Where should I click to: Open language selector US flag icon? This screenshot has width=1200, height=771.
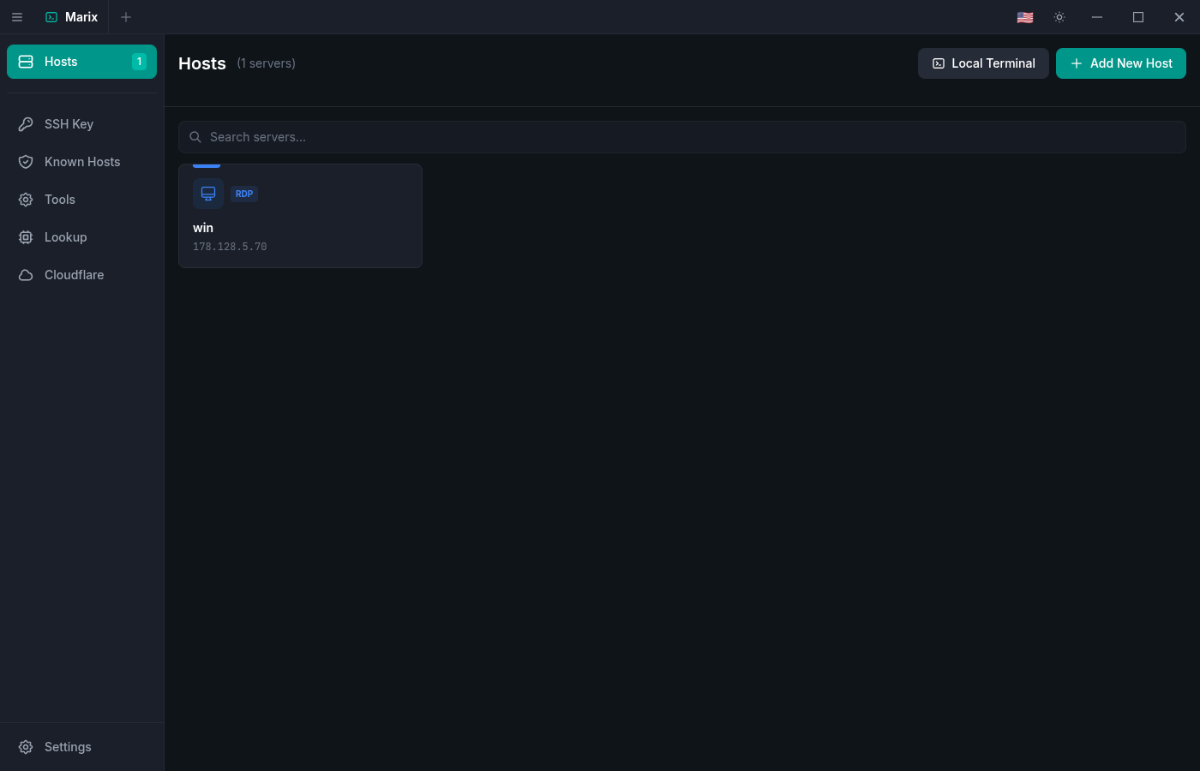[x=1025, y=17]
